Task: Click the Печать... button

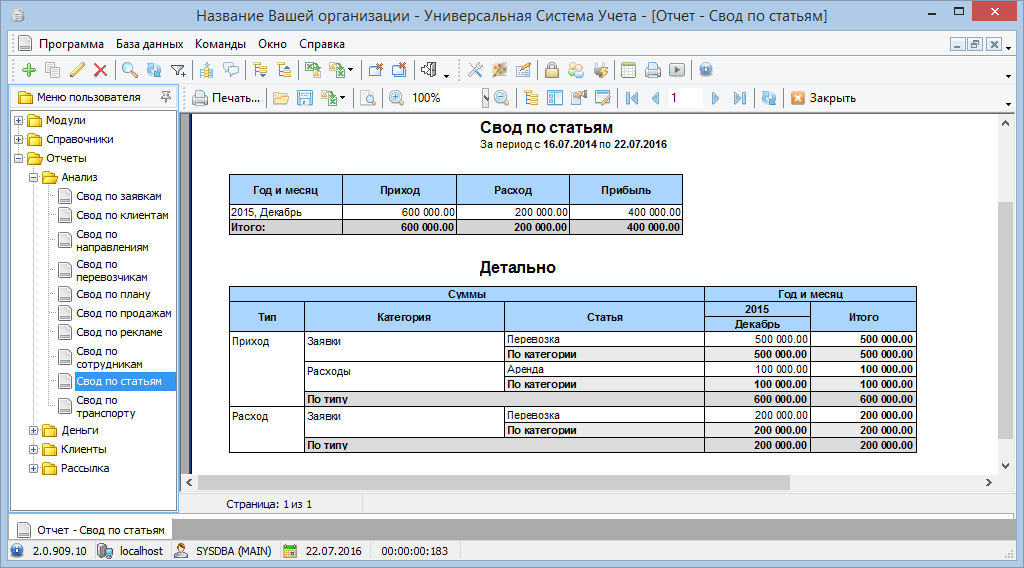Action: [x=226, y=98]
